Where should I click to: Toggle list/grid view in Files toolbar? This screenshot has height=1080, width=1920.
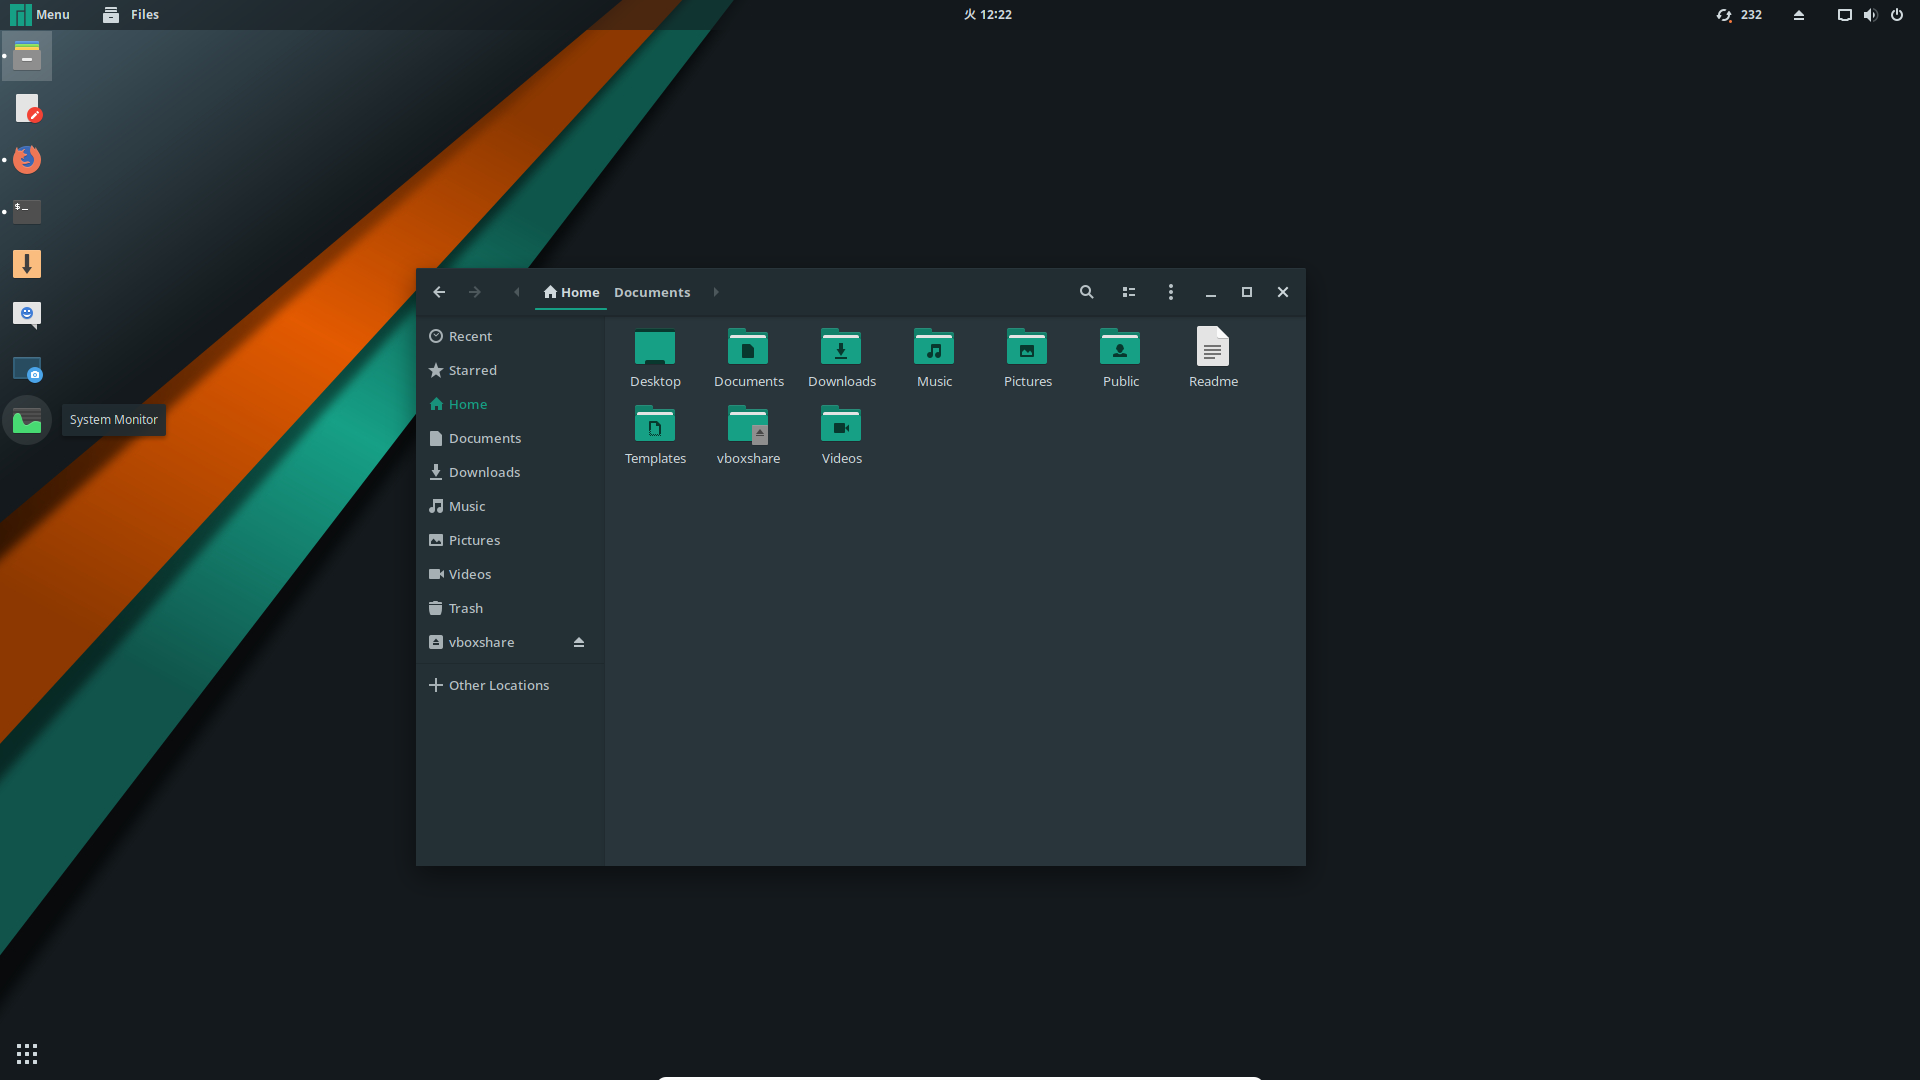tap(1129, 292)
